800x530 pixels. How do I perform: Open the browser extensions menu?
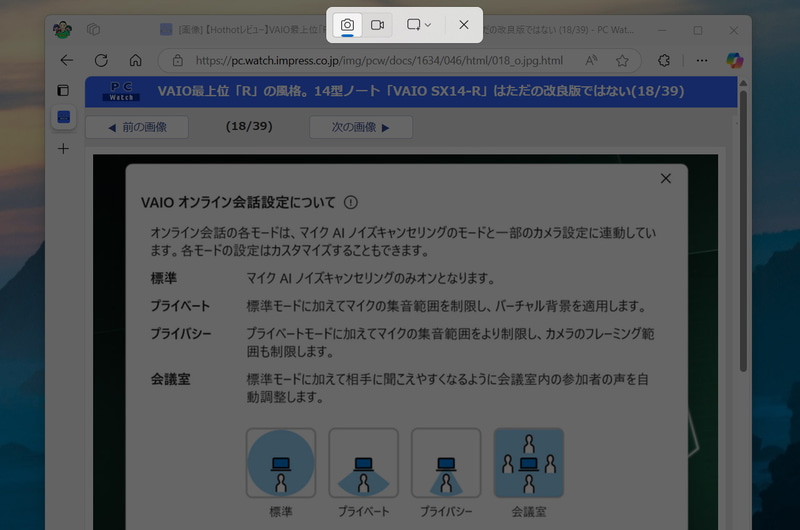pos(664,61)
